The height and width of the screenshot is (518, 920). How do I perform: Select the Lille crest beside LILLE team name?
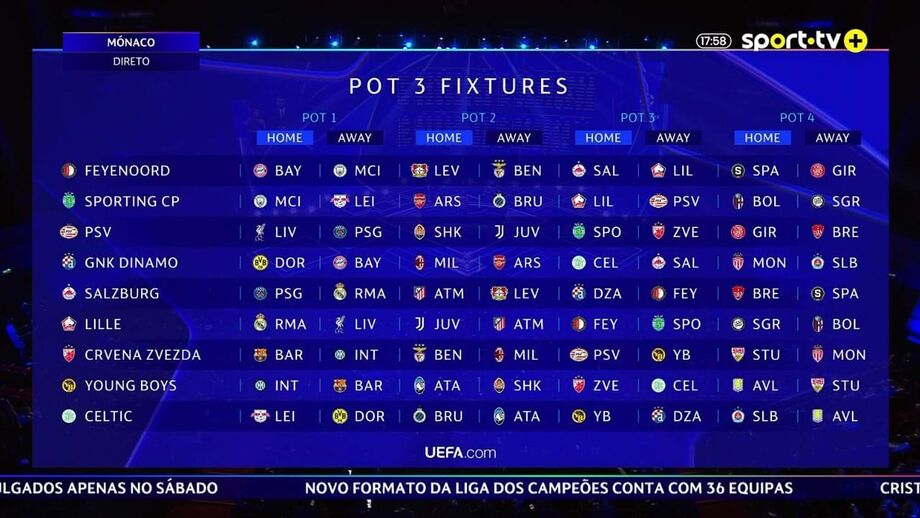coord(68,324)
